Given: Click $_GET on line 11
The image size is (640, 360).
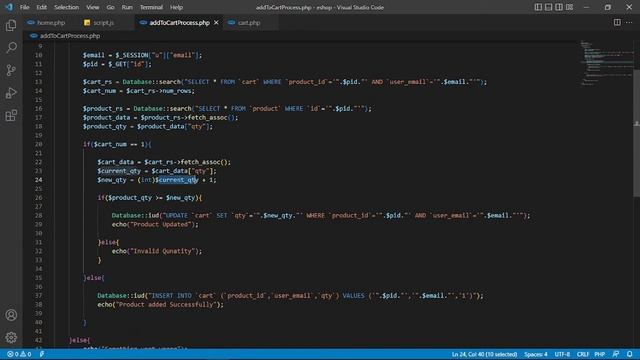Looking at the screenshot, I should point(118,64).
